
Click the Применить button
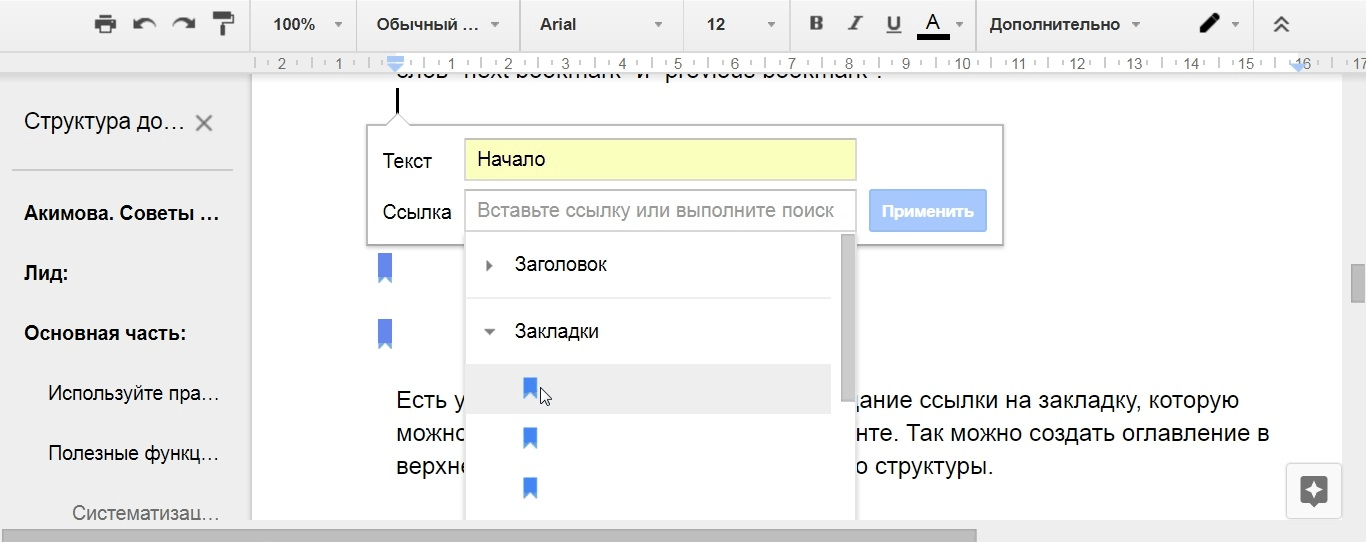coord(927,211)
